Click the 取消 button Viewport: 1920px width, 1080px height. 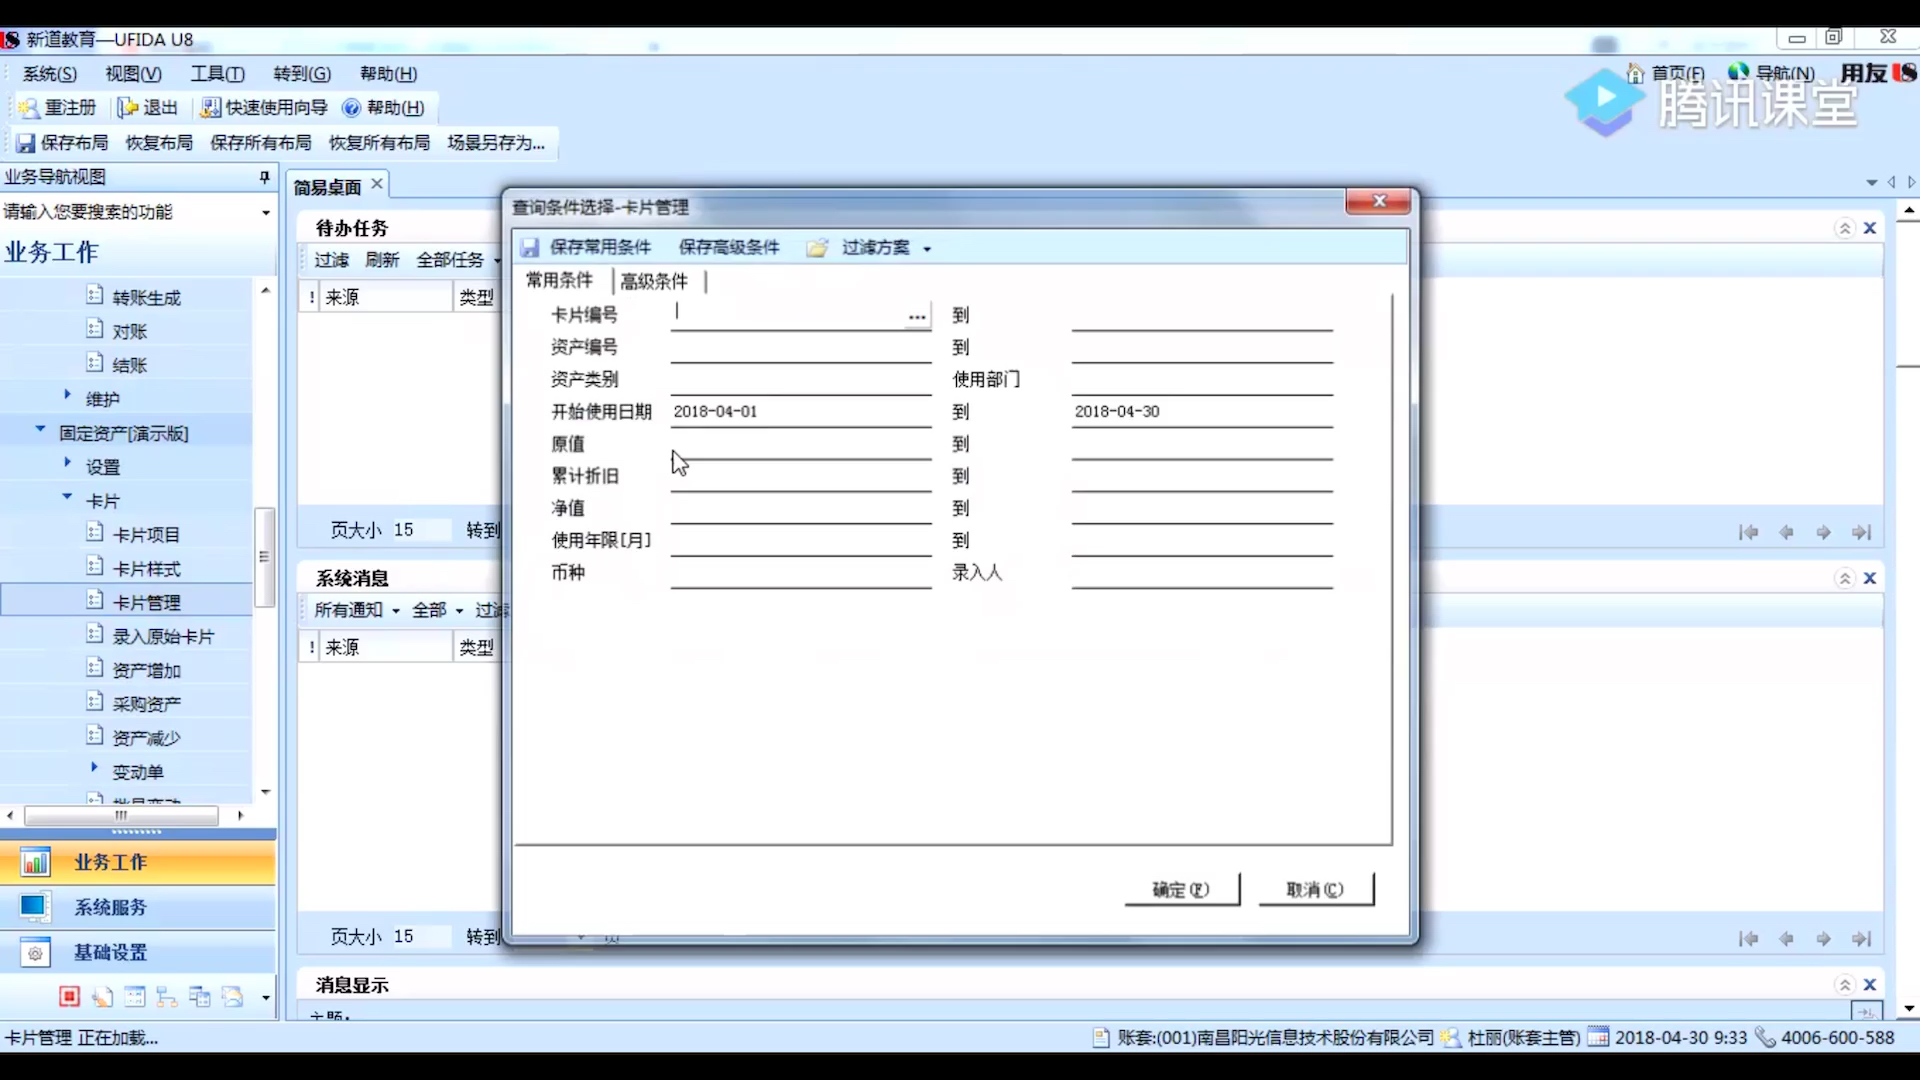(x=1315, y=889)
